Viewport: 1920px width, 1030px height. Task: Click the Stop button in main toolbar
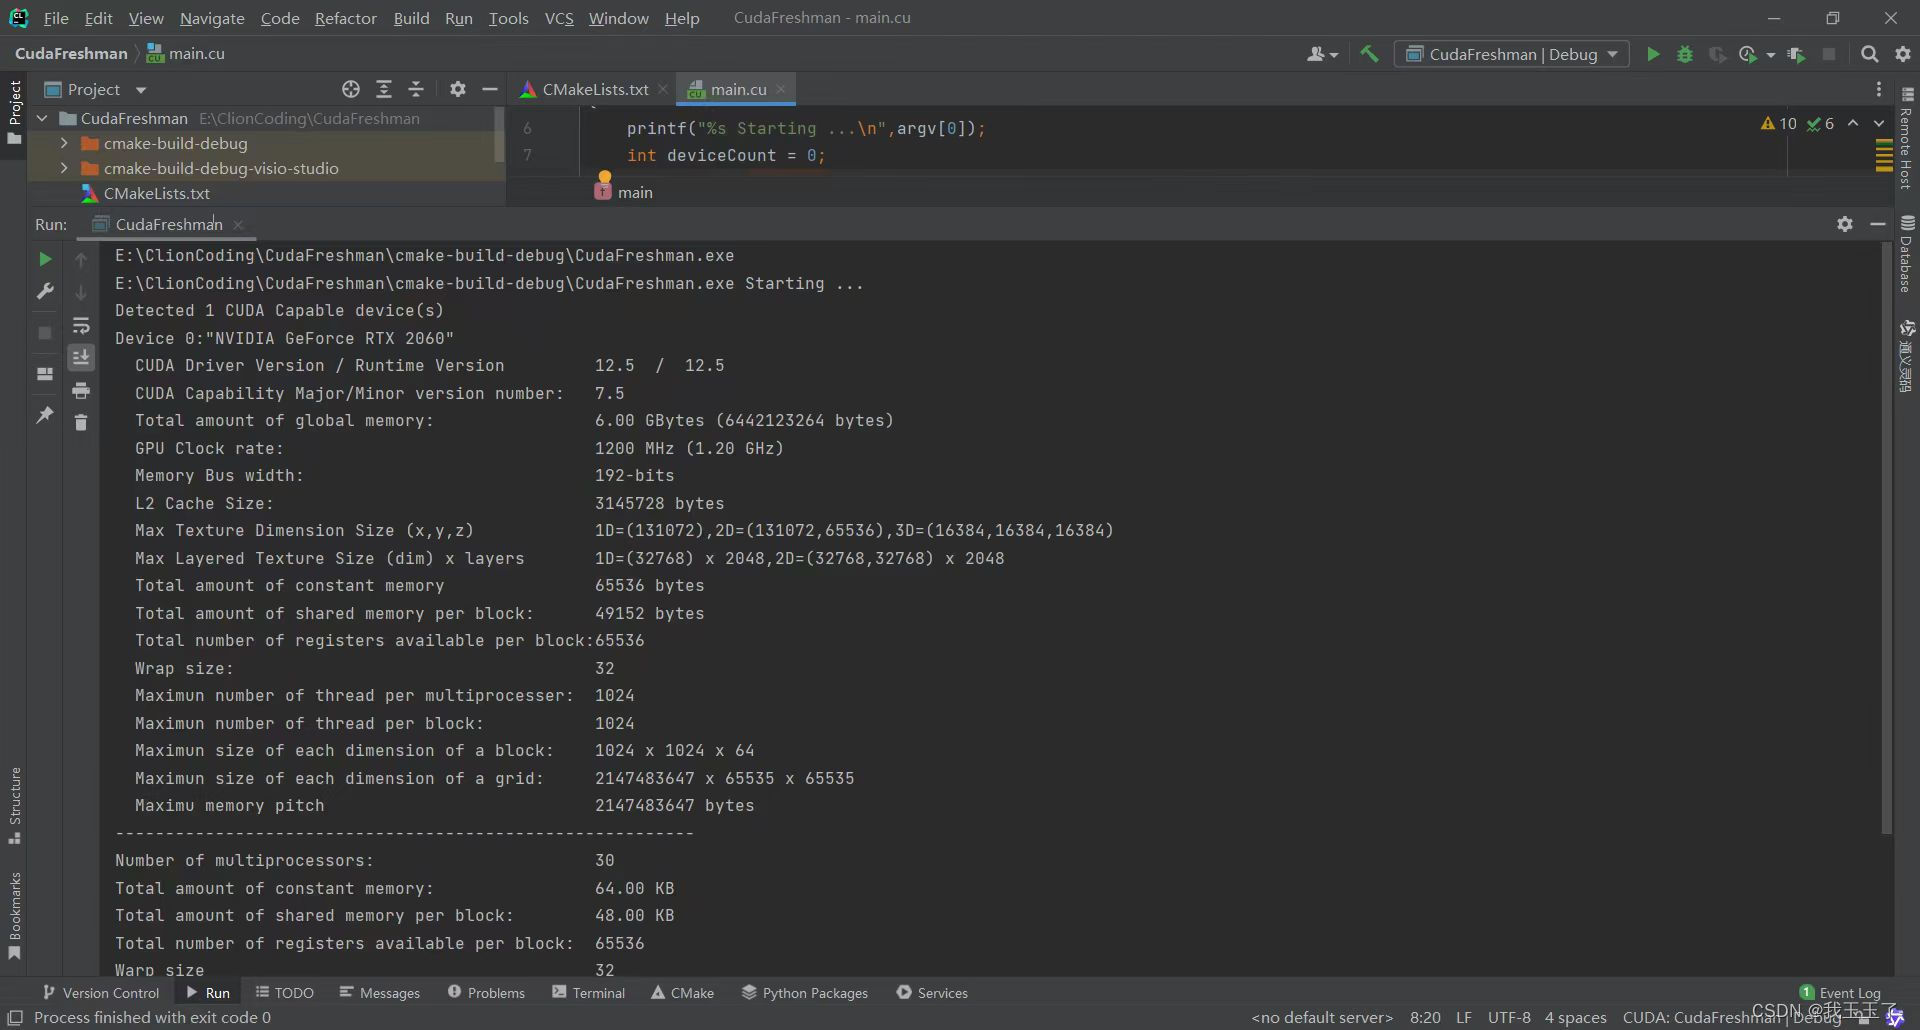1829,54
